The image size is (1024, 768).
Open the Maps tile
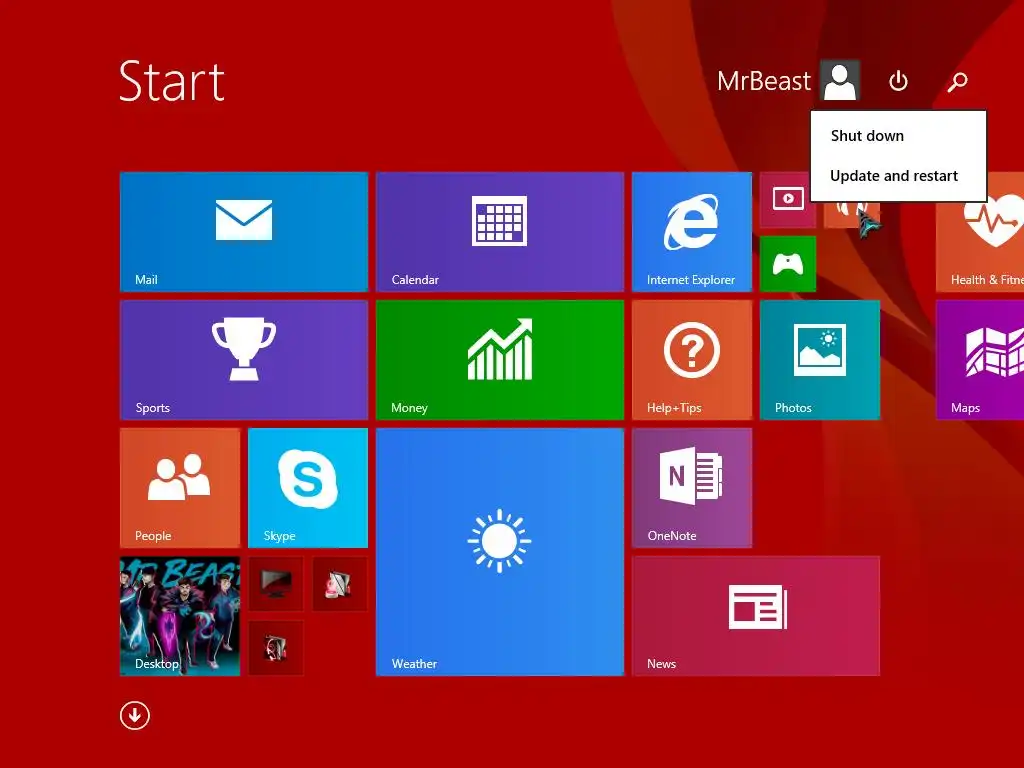click(980, 360)
